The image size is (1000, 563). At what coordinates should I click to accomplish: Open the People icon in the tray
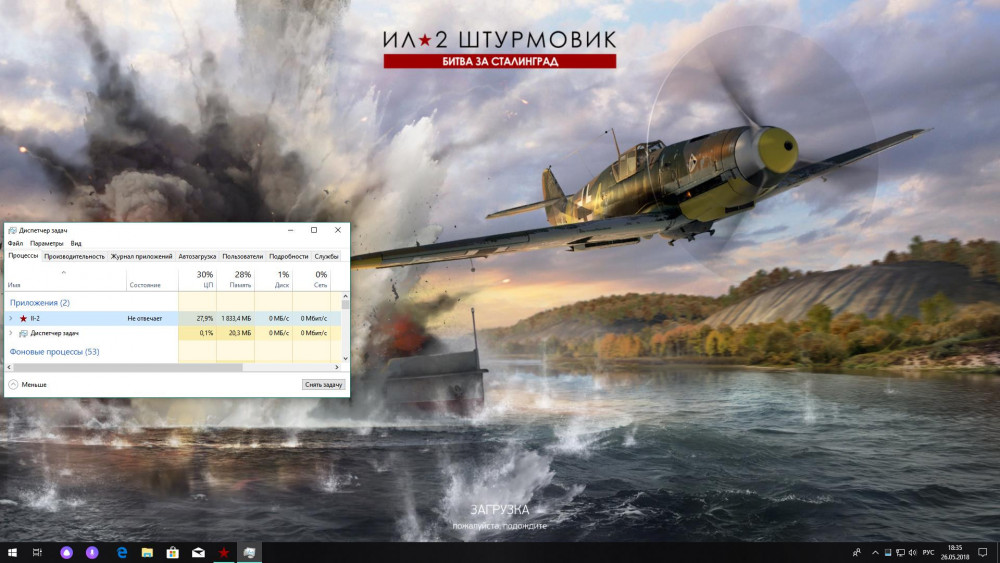coord(857,552)
